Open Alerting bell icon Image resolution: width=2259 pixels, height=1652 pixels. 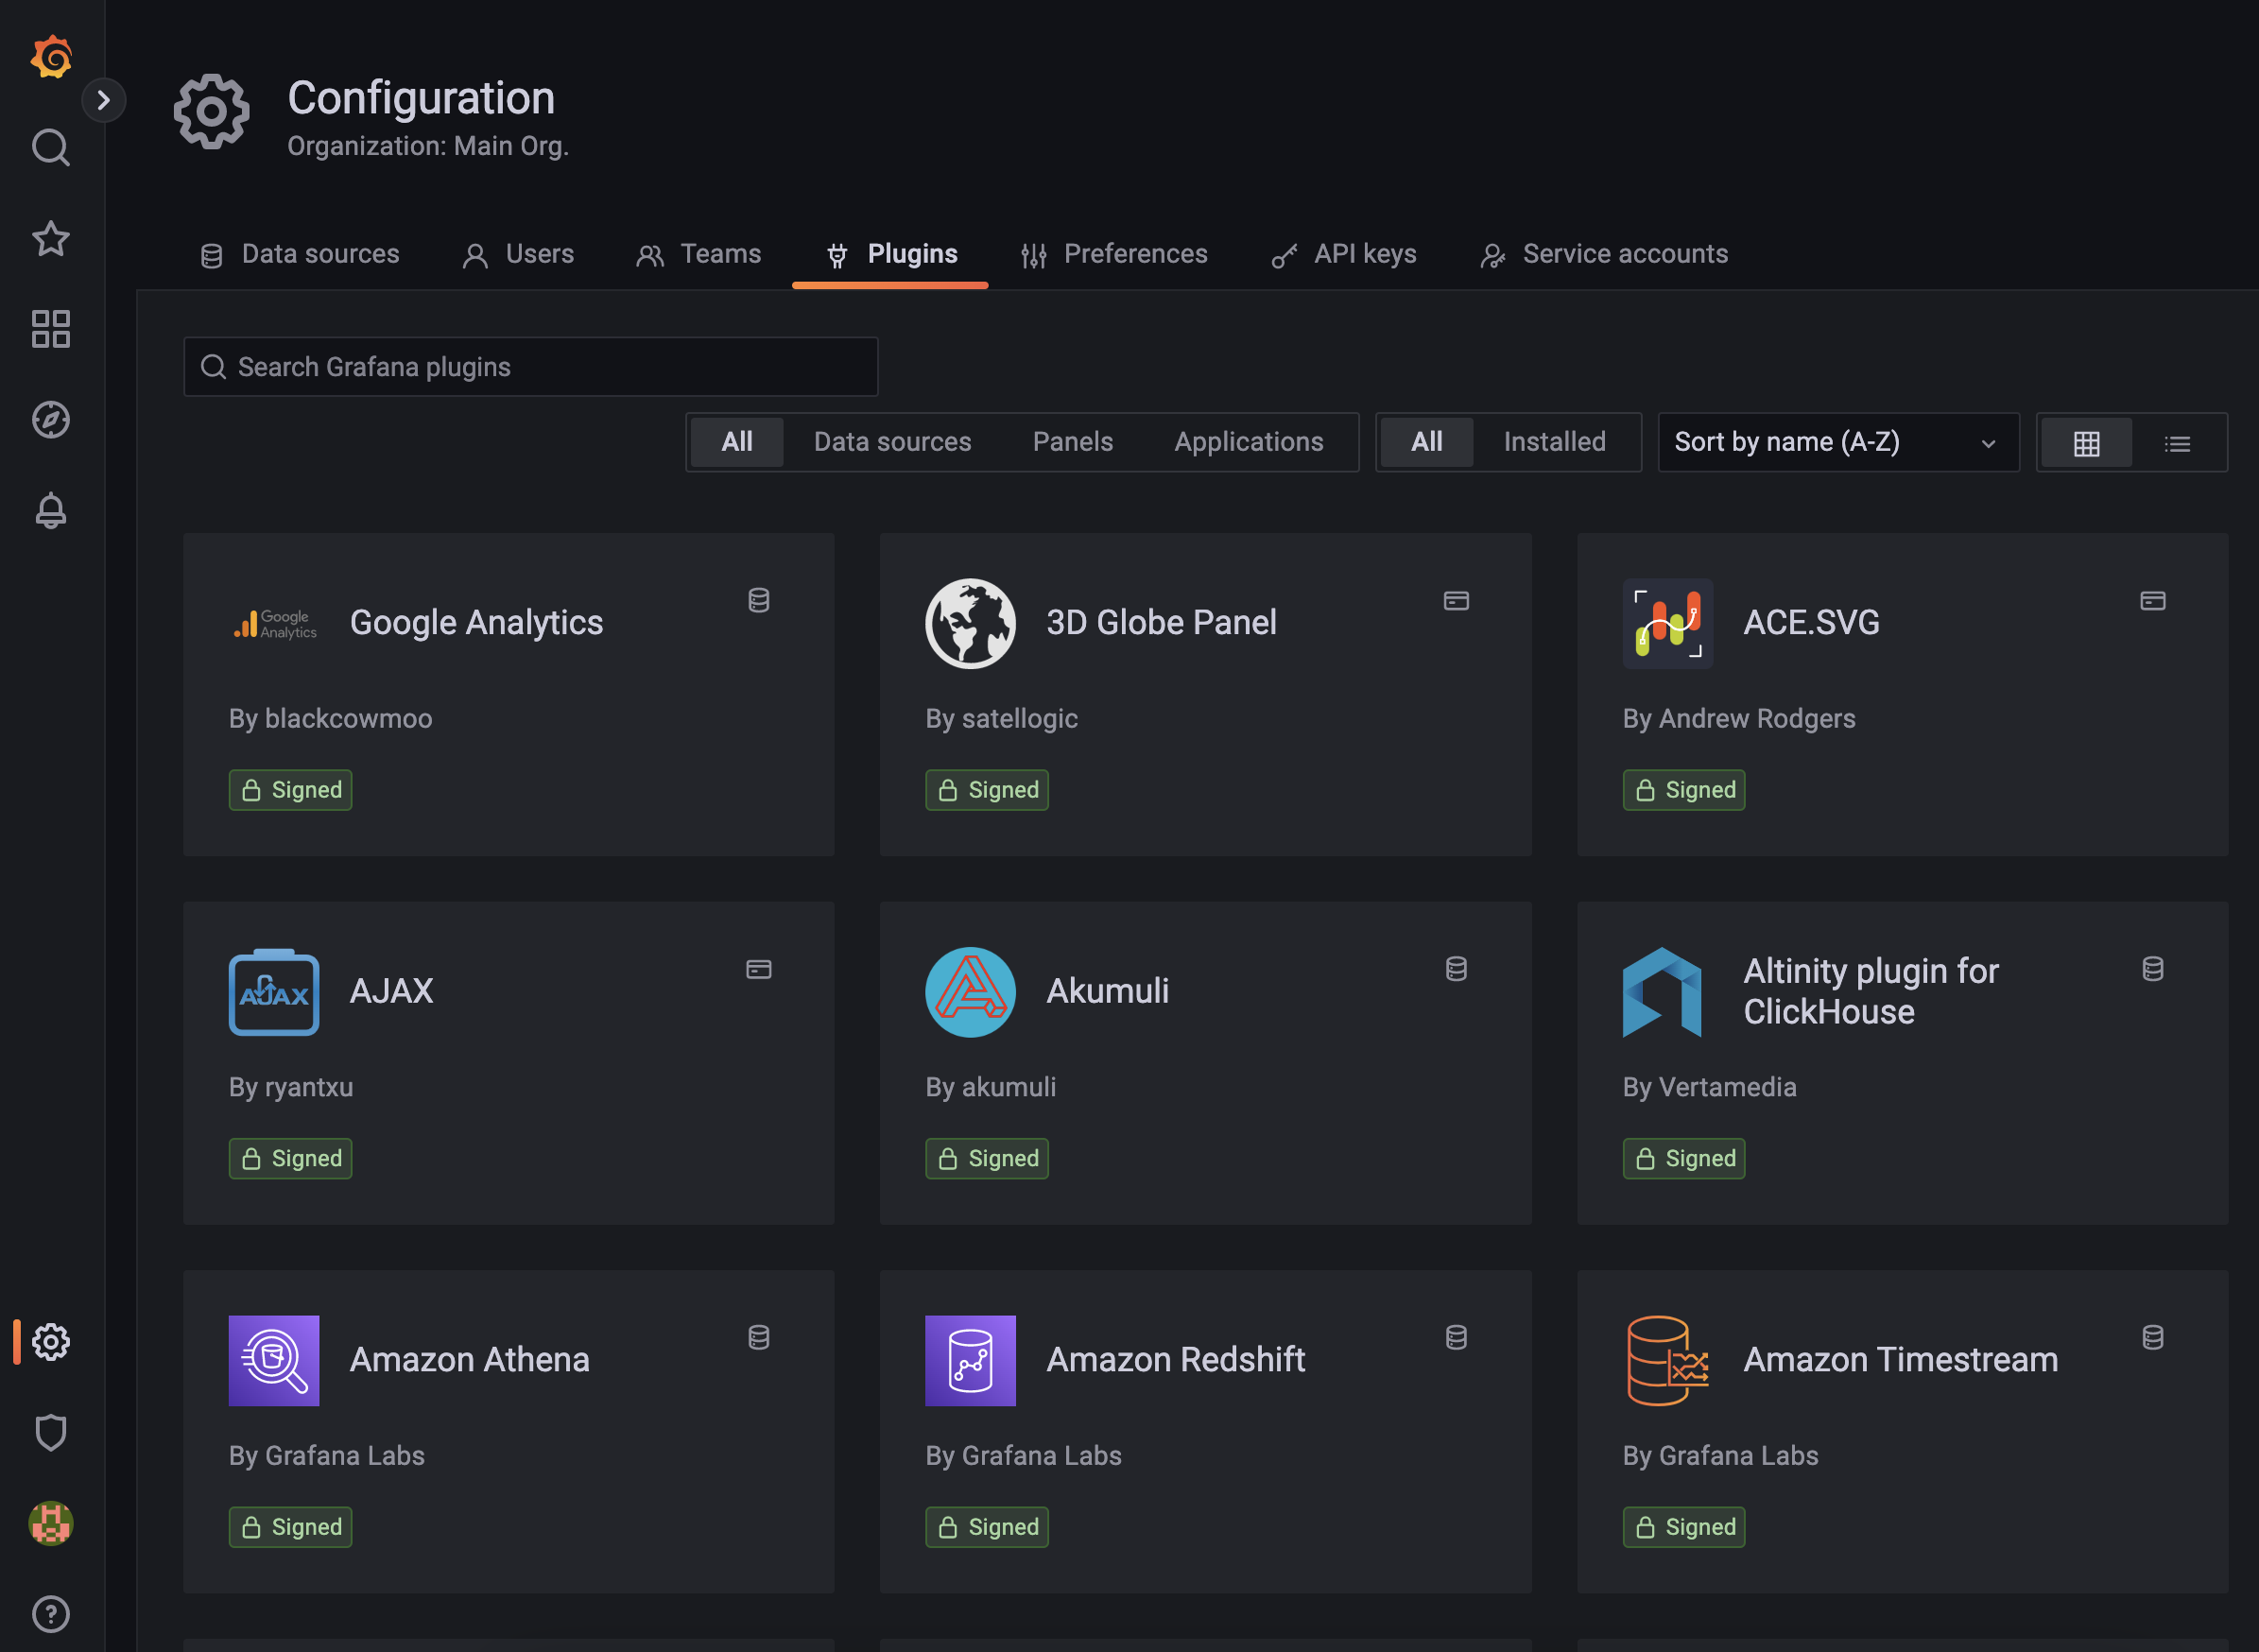51,511
